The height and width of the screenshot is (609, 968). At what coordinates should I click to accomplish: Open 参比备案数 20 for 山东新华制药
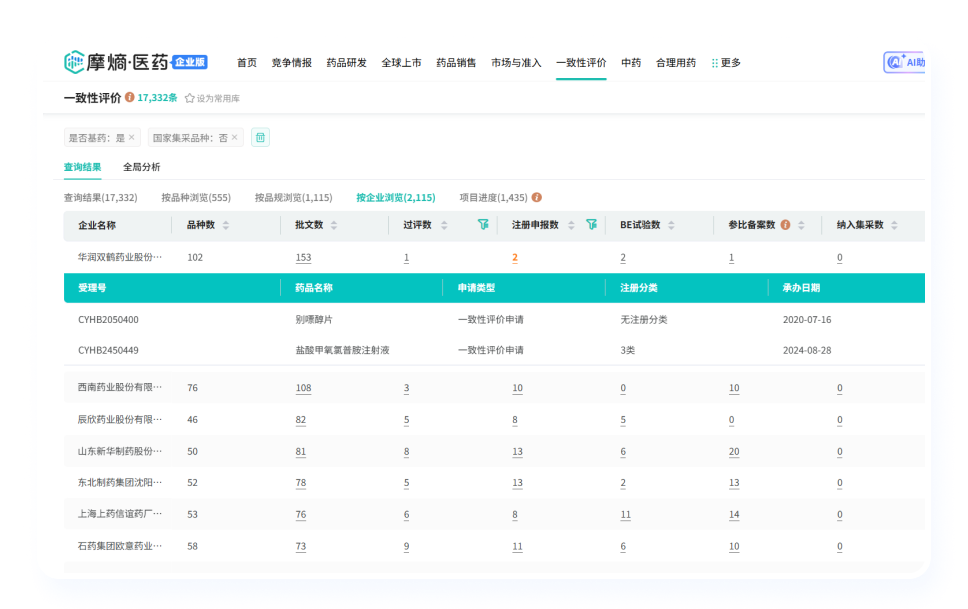(x=734, y=452)
